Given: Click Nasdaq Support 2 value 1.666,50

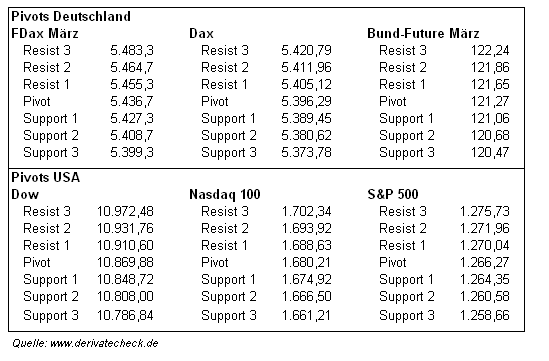Looking at the screenshot, I should (x=306, y=297).
